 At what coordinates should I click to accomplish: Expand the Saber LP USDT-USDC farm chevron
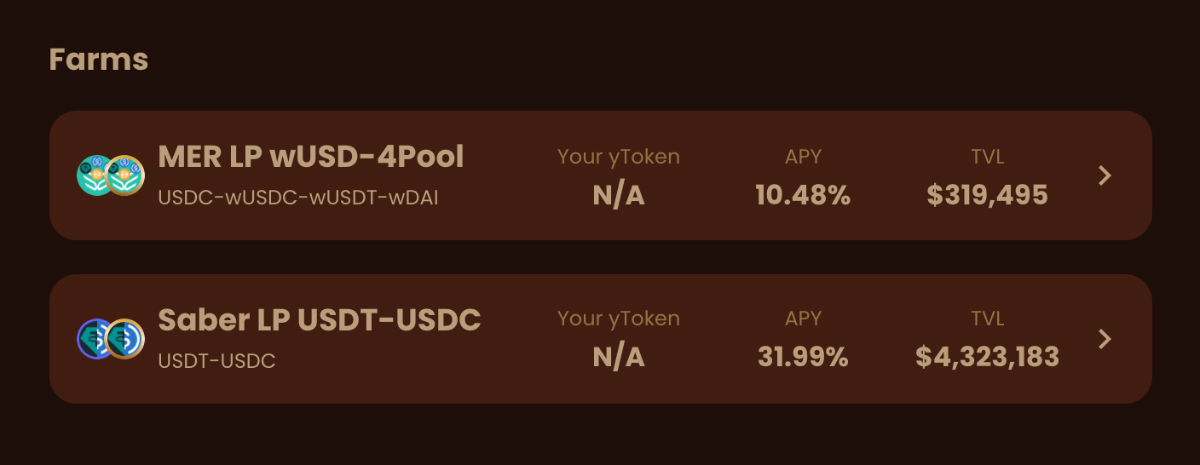point(1104,339)
